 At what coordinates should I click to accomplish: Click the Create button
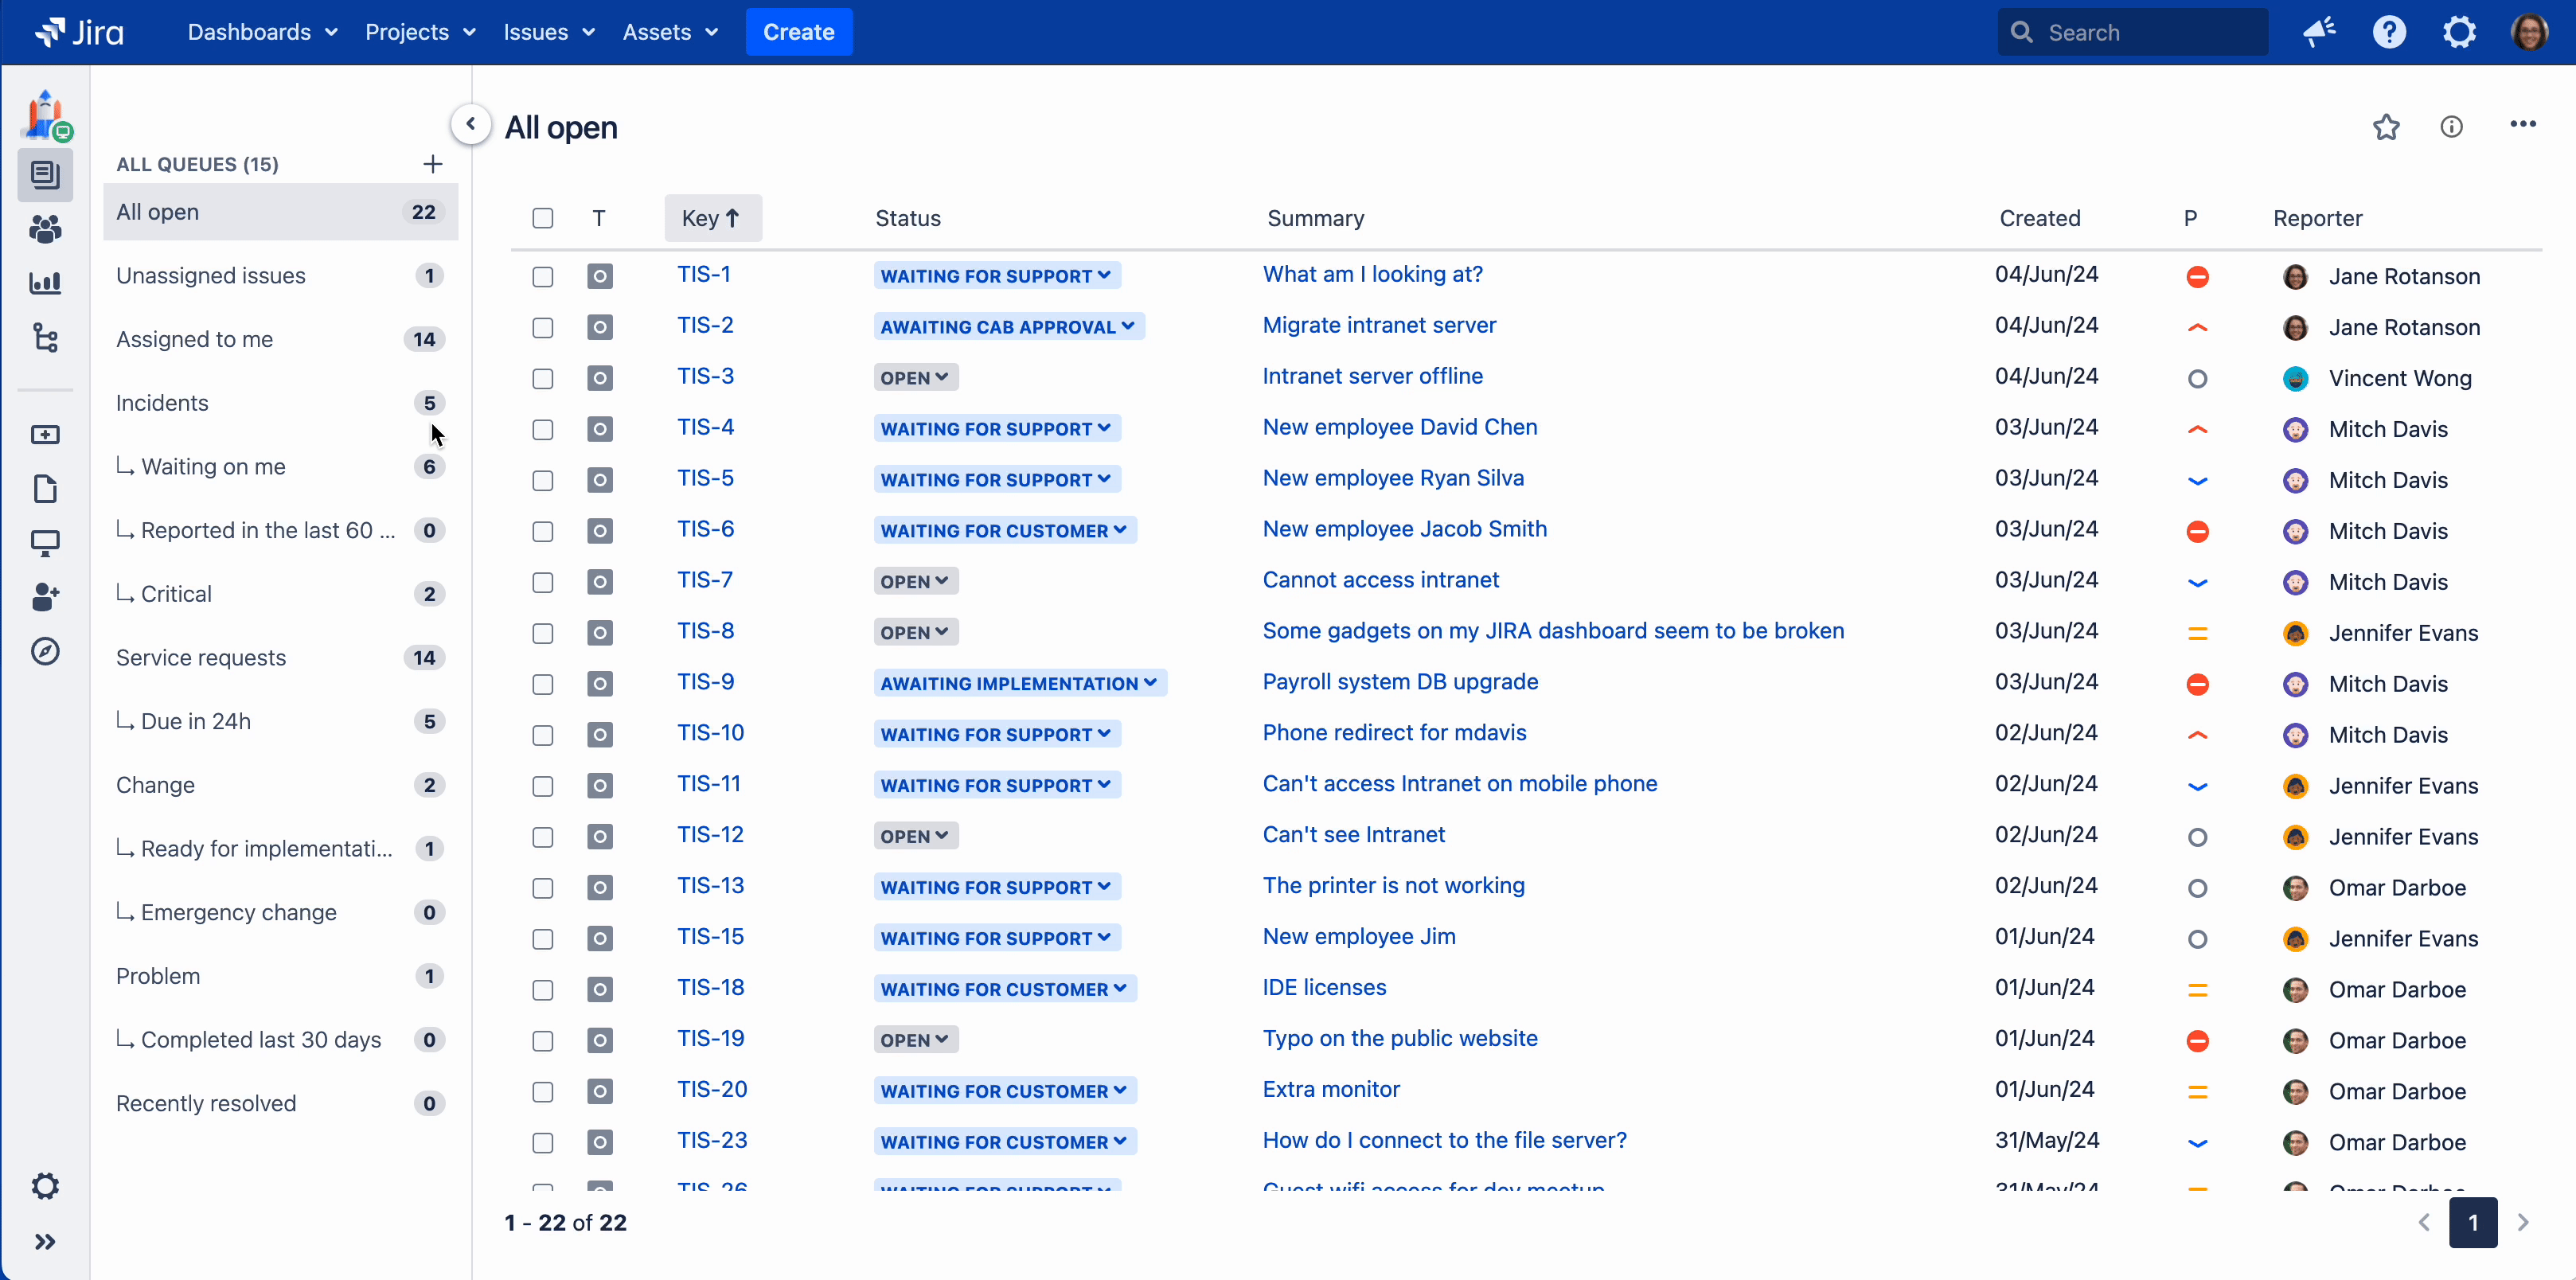click(800, 31)
